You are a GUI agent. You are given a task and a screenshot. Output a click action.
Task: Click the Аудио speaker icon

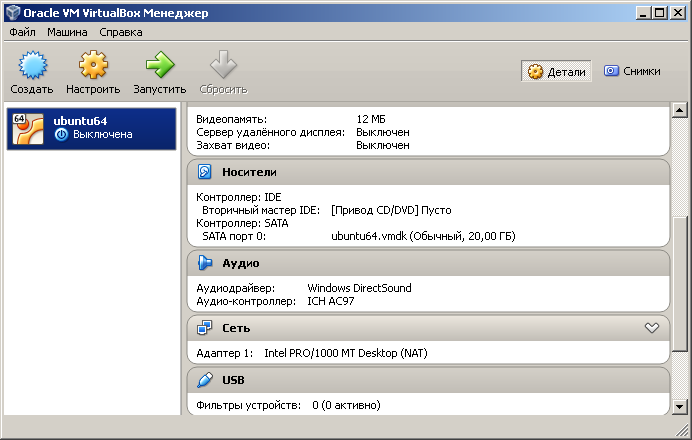point(205,263)
